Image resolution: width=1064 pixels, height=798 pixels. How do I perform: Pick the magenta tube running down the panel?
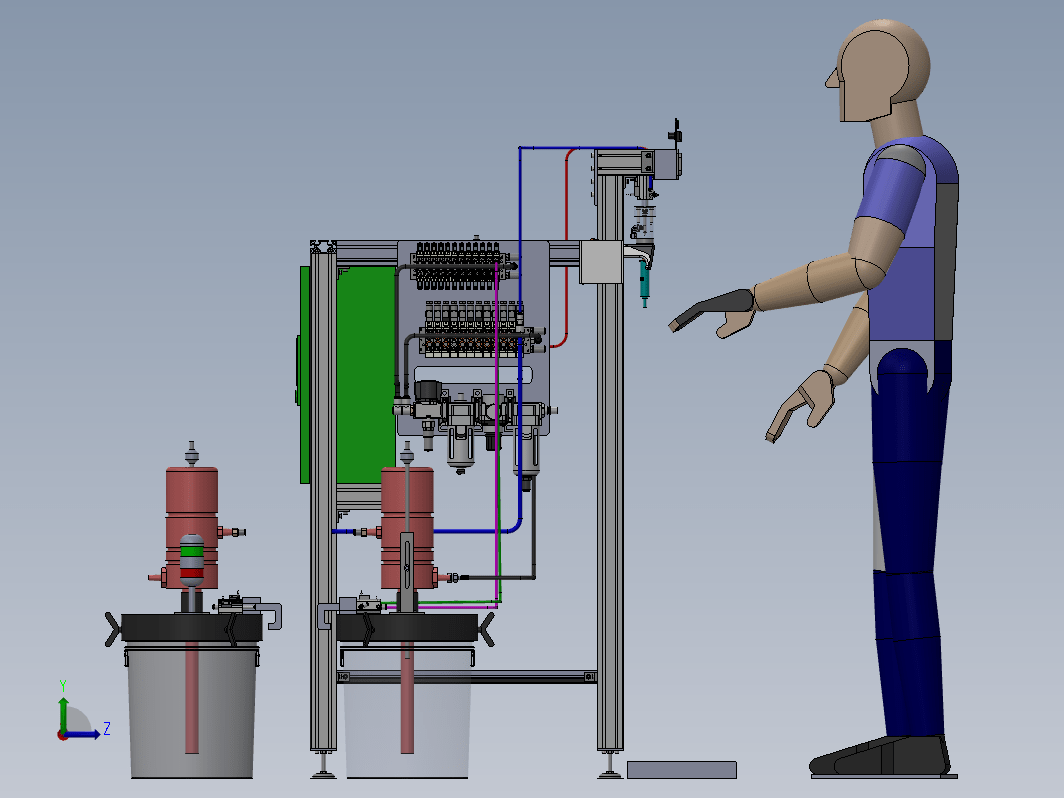click(497, 434)
